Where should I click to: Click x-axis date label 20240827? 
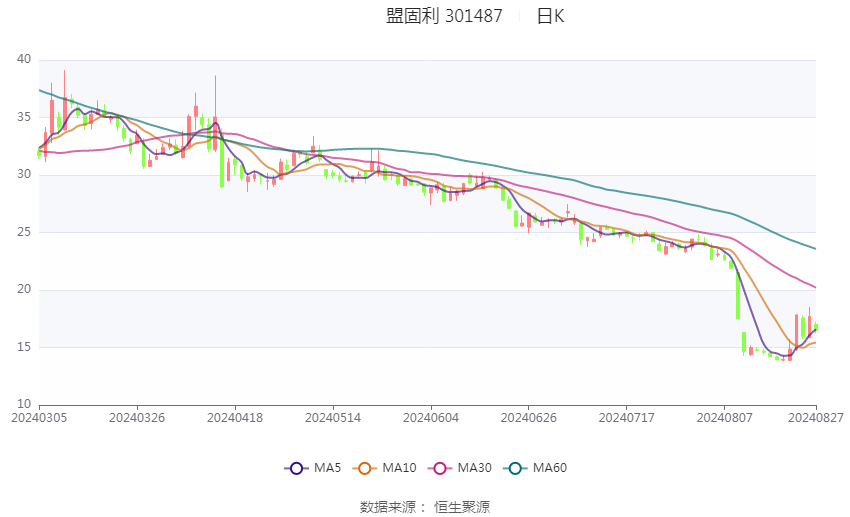tap(816, 418)
